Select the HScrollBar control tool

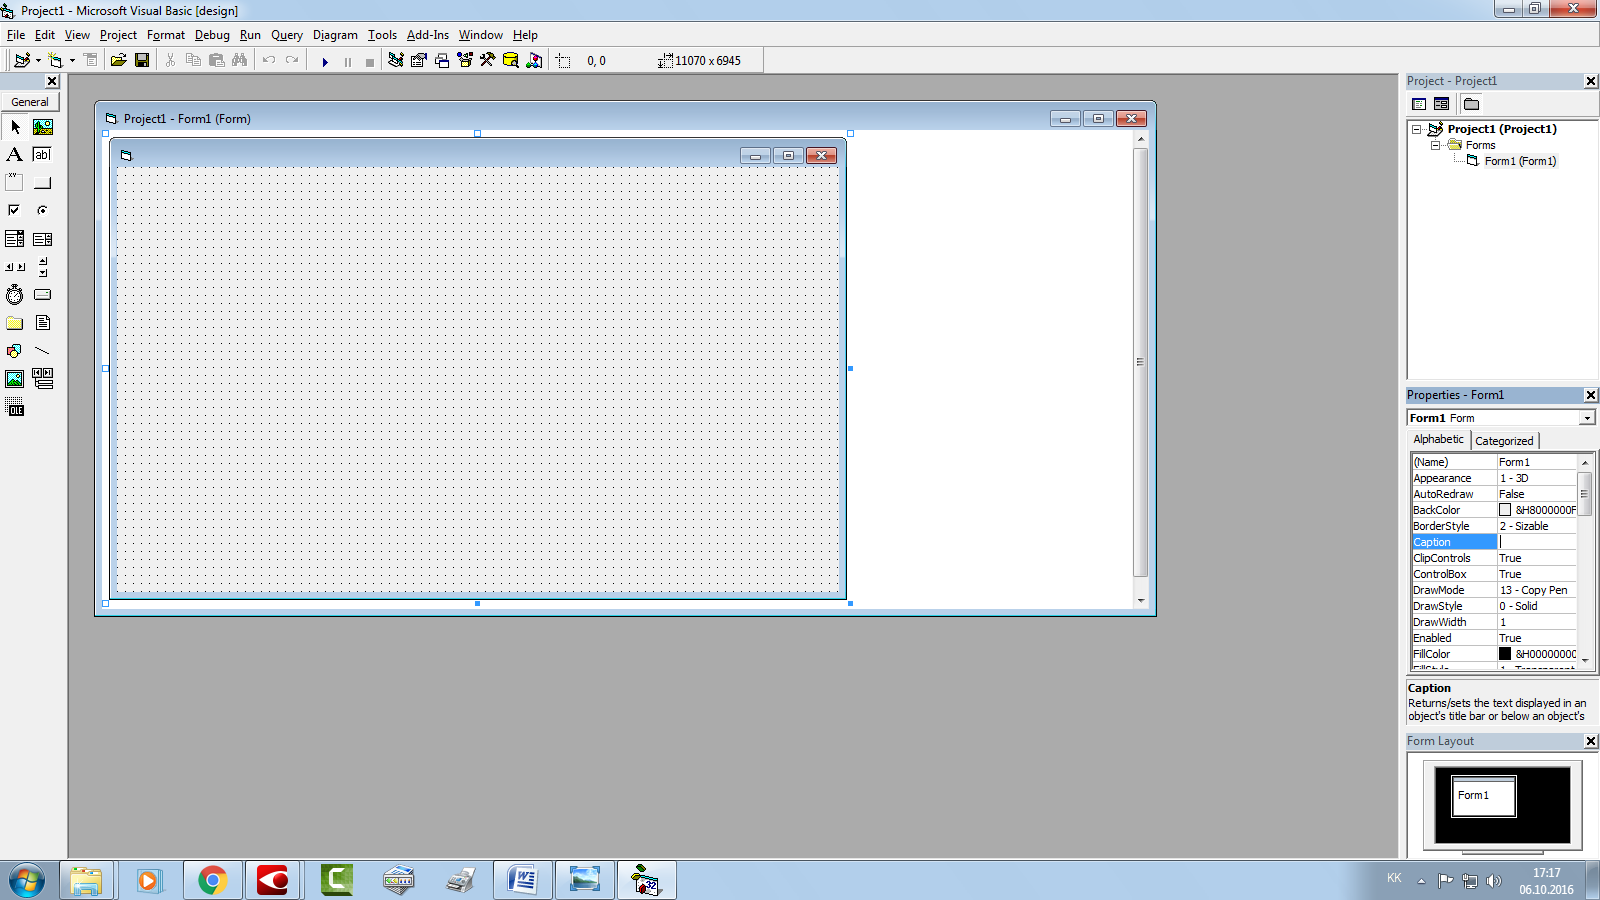click(15, 267)
